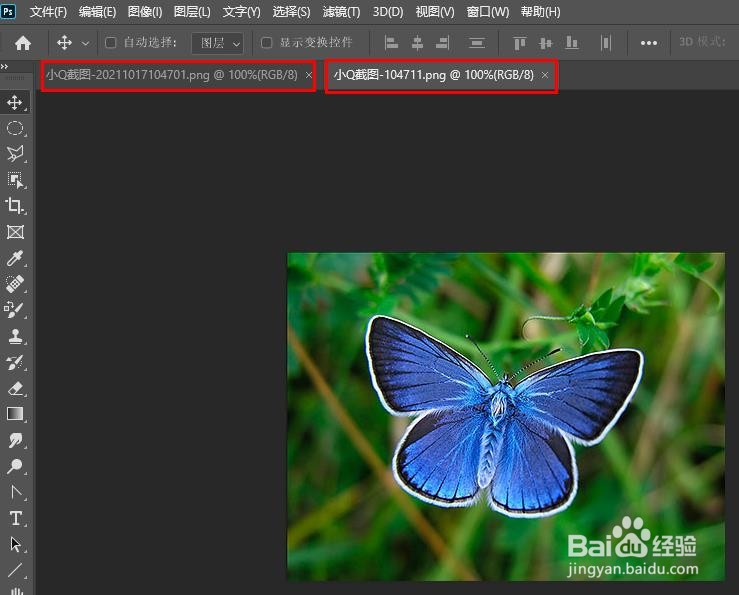The image size is (739, 595).
Task: Open the 3D(D) menu
Action: pos(388,11)
